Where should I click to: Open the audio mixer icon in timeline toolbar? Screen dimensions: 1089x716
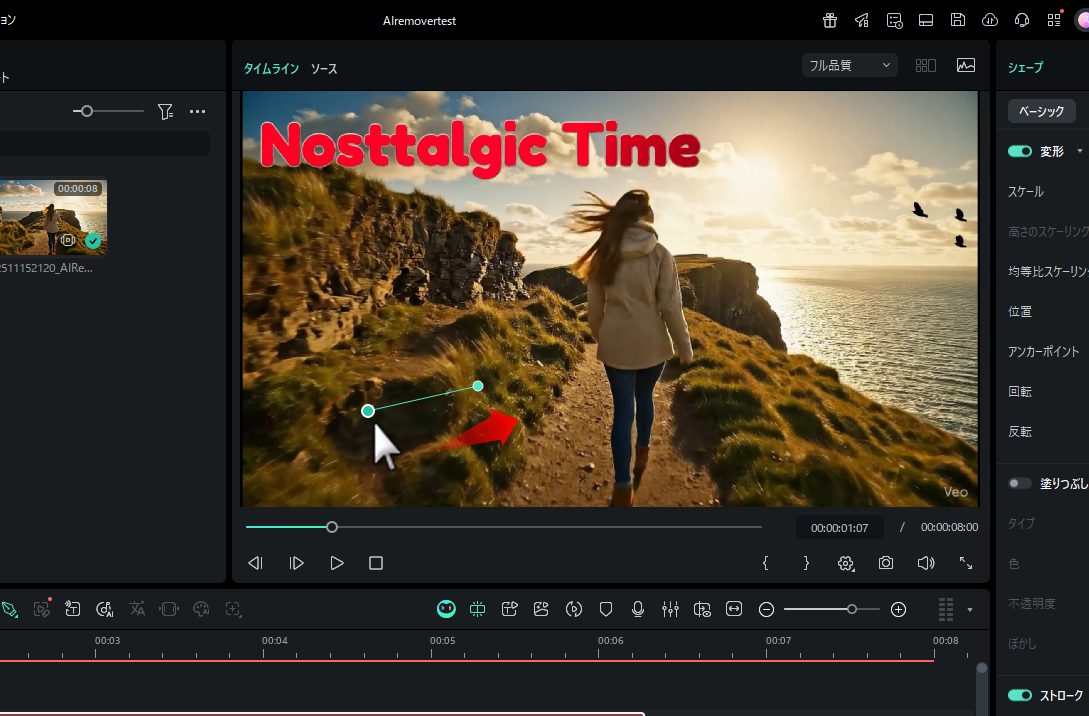(670, 609)
